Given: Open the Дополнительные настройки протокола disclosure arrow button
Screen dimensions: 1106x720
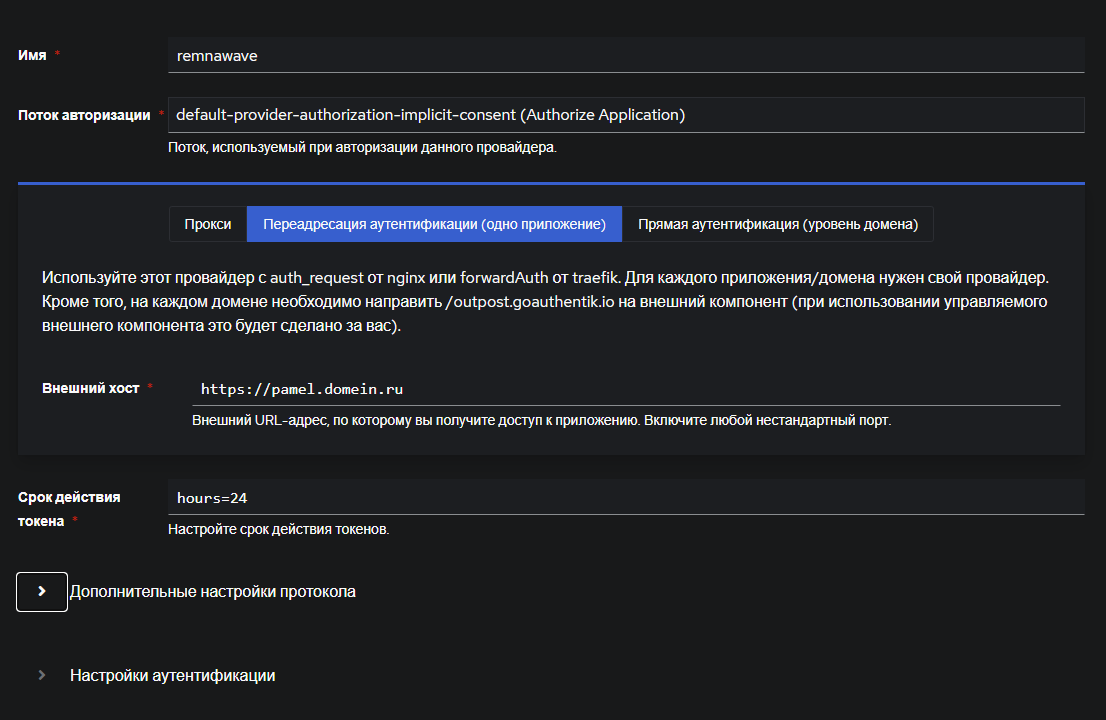Looking at the screenshot, I should pos(41,591).
